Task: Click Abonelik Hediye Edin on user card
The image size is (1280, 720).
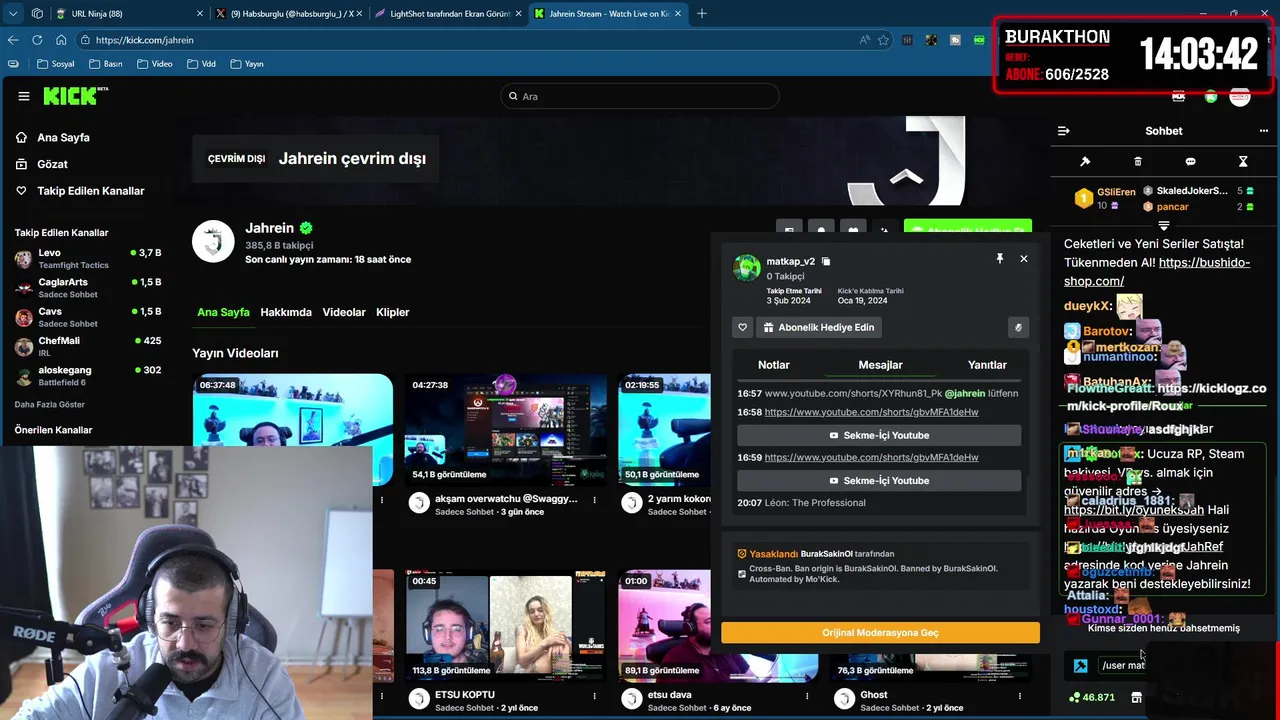Action: click(x=820, y=327)
